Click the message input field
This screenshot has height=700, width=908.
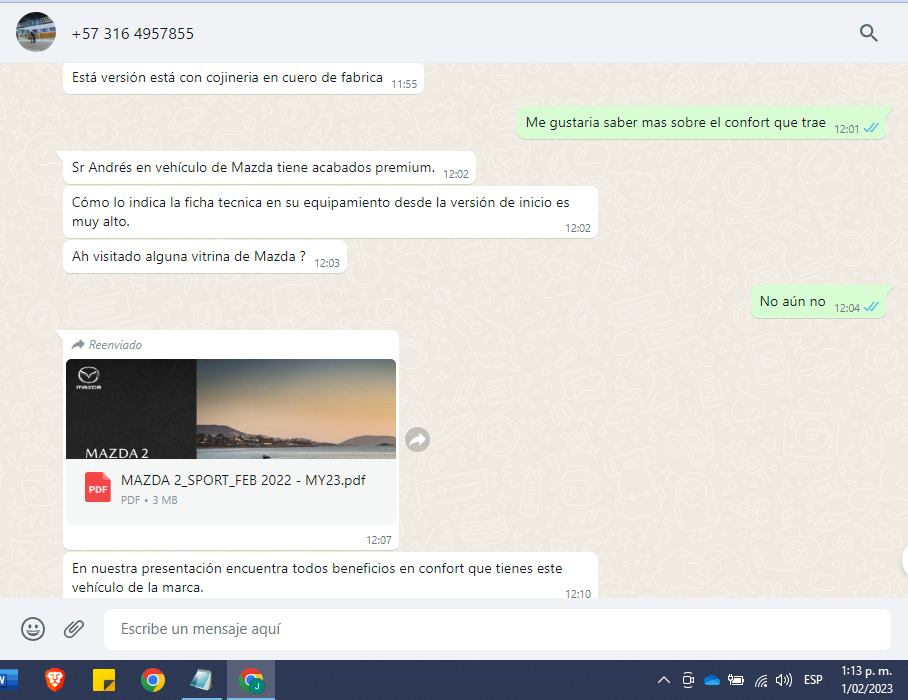point(497,629)
